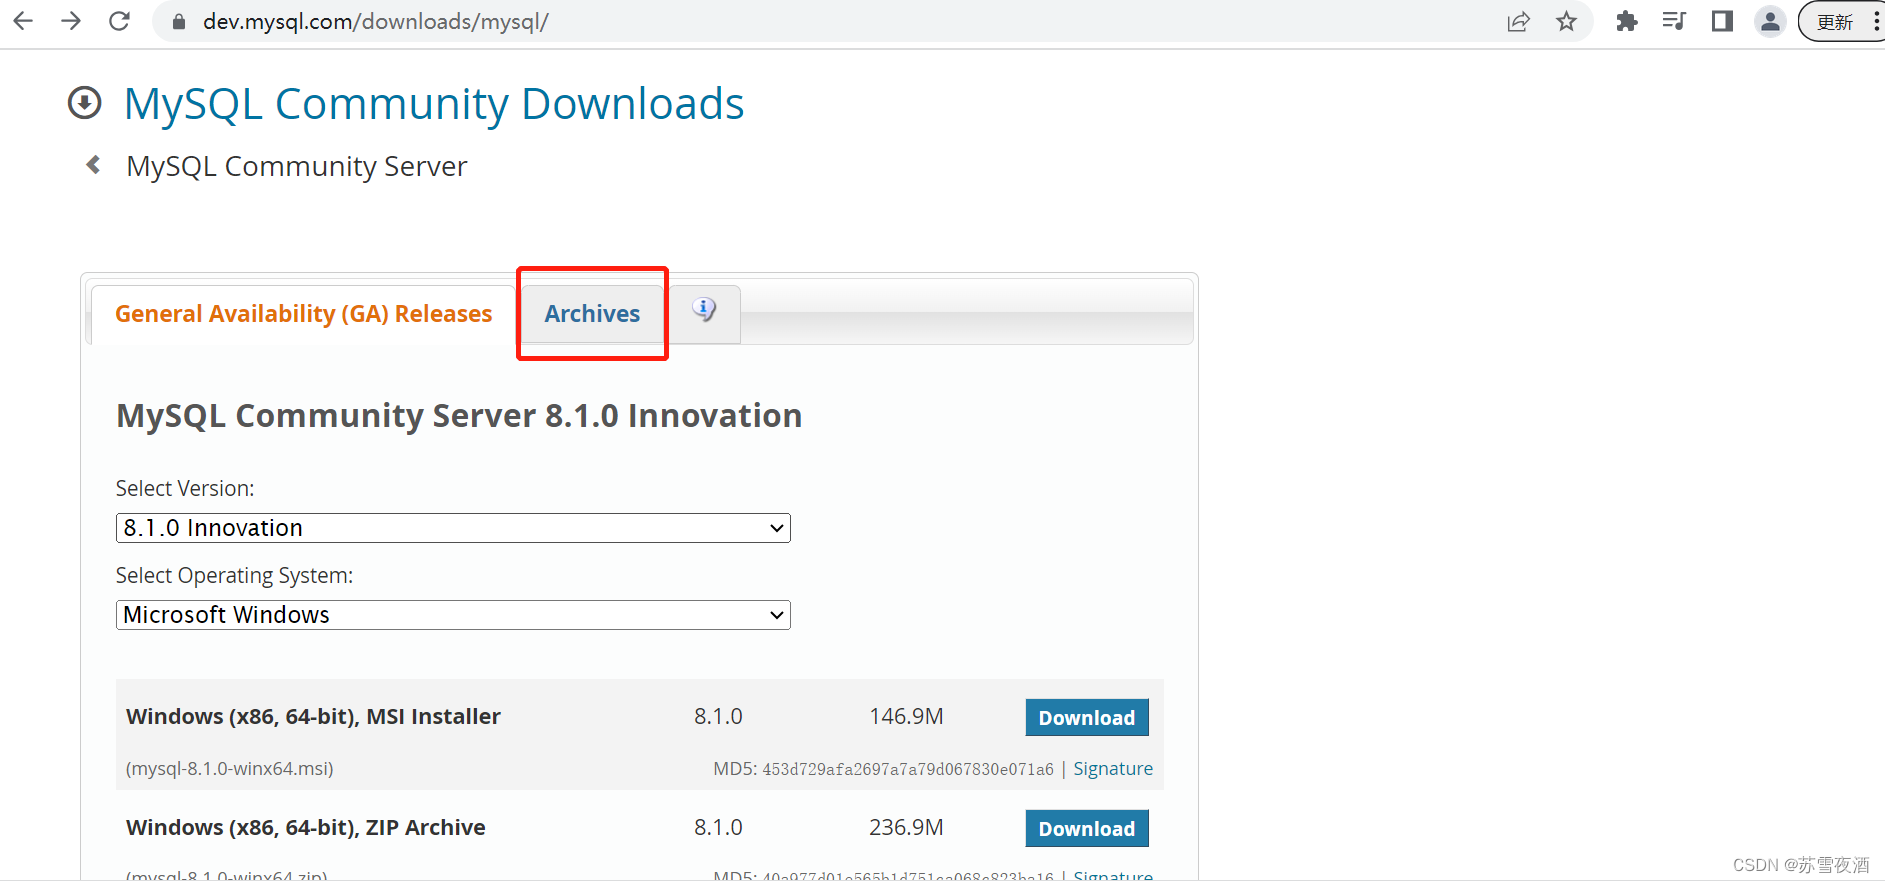The image size is (1885, 883).
Task: Click the download circle icon beside the title
Action: click(x=85, y=103)
